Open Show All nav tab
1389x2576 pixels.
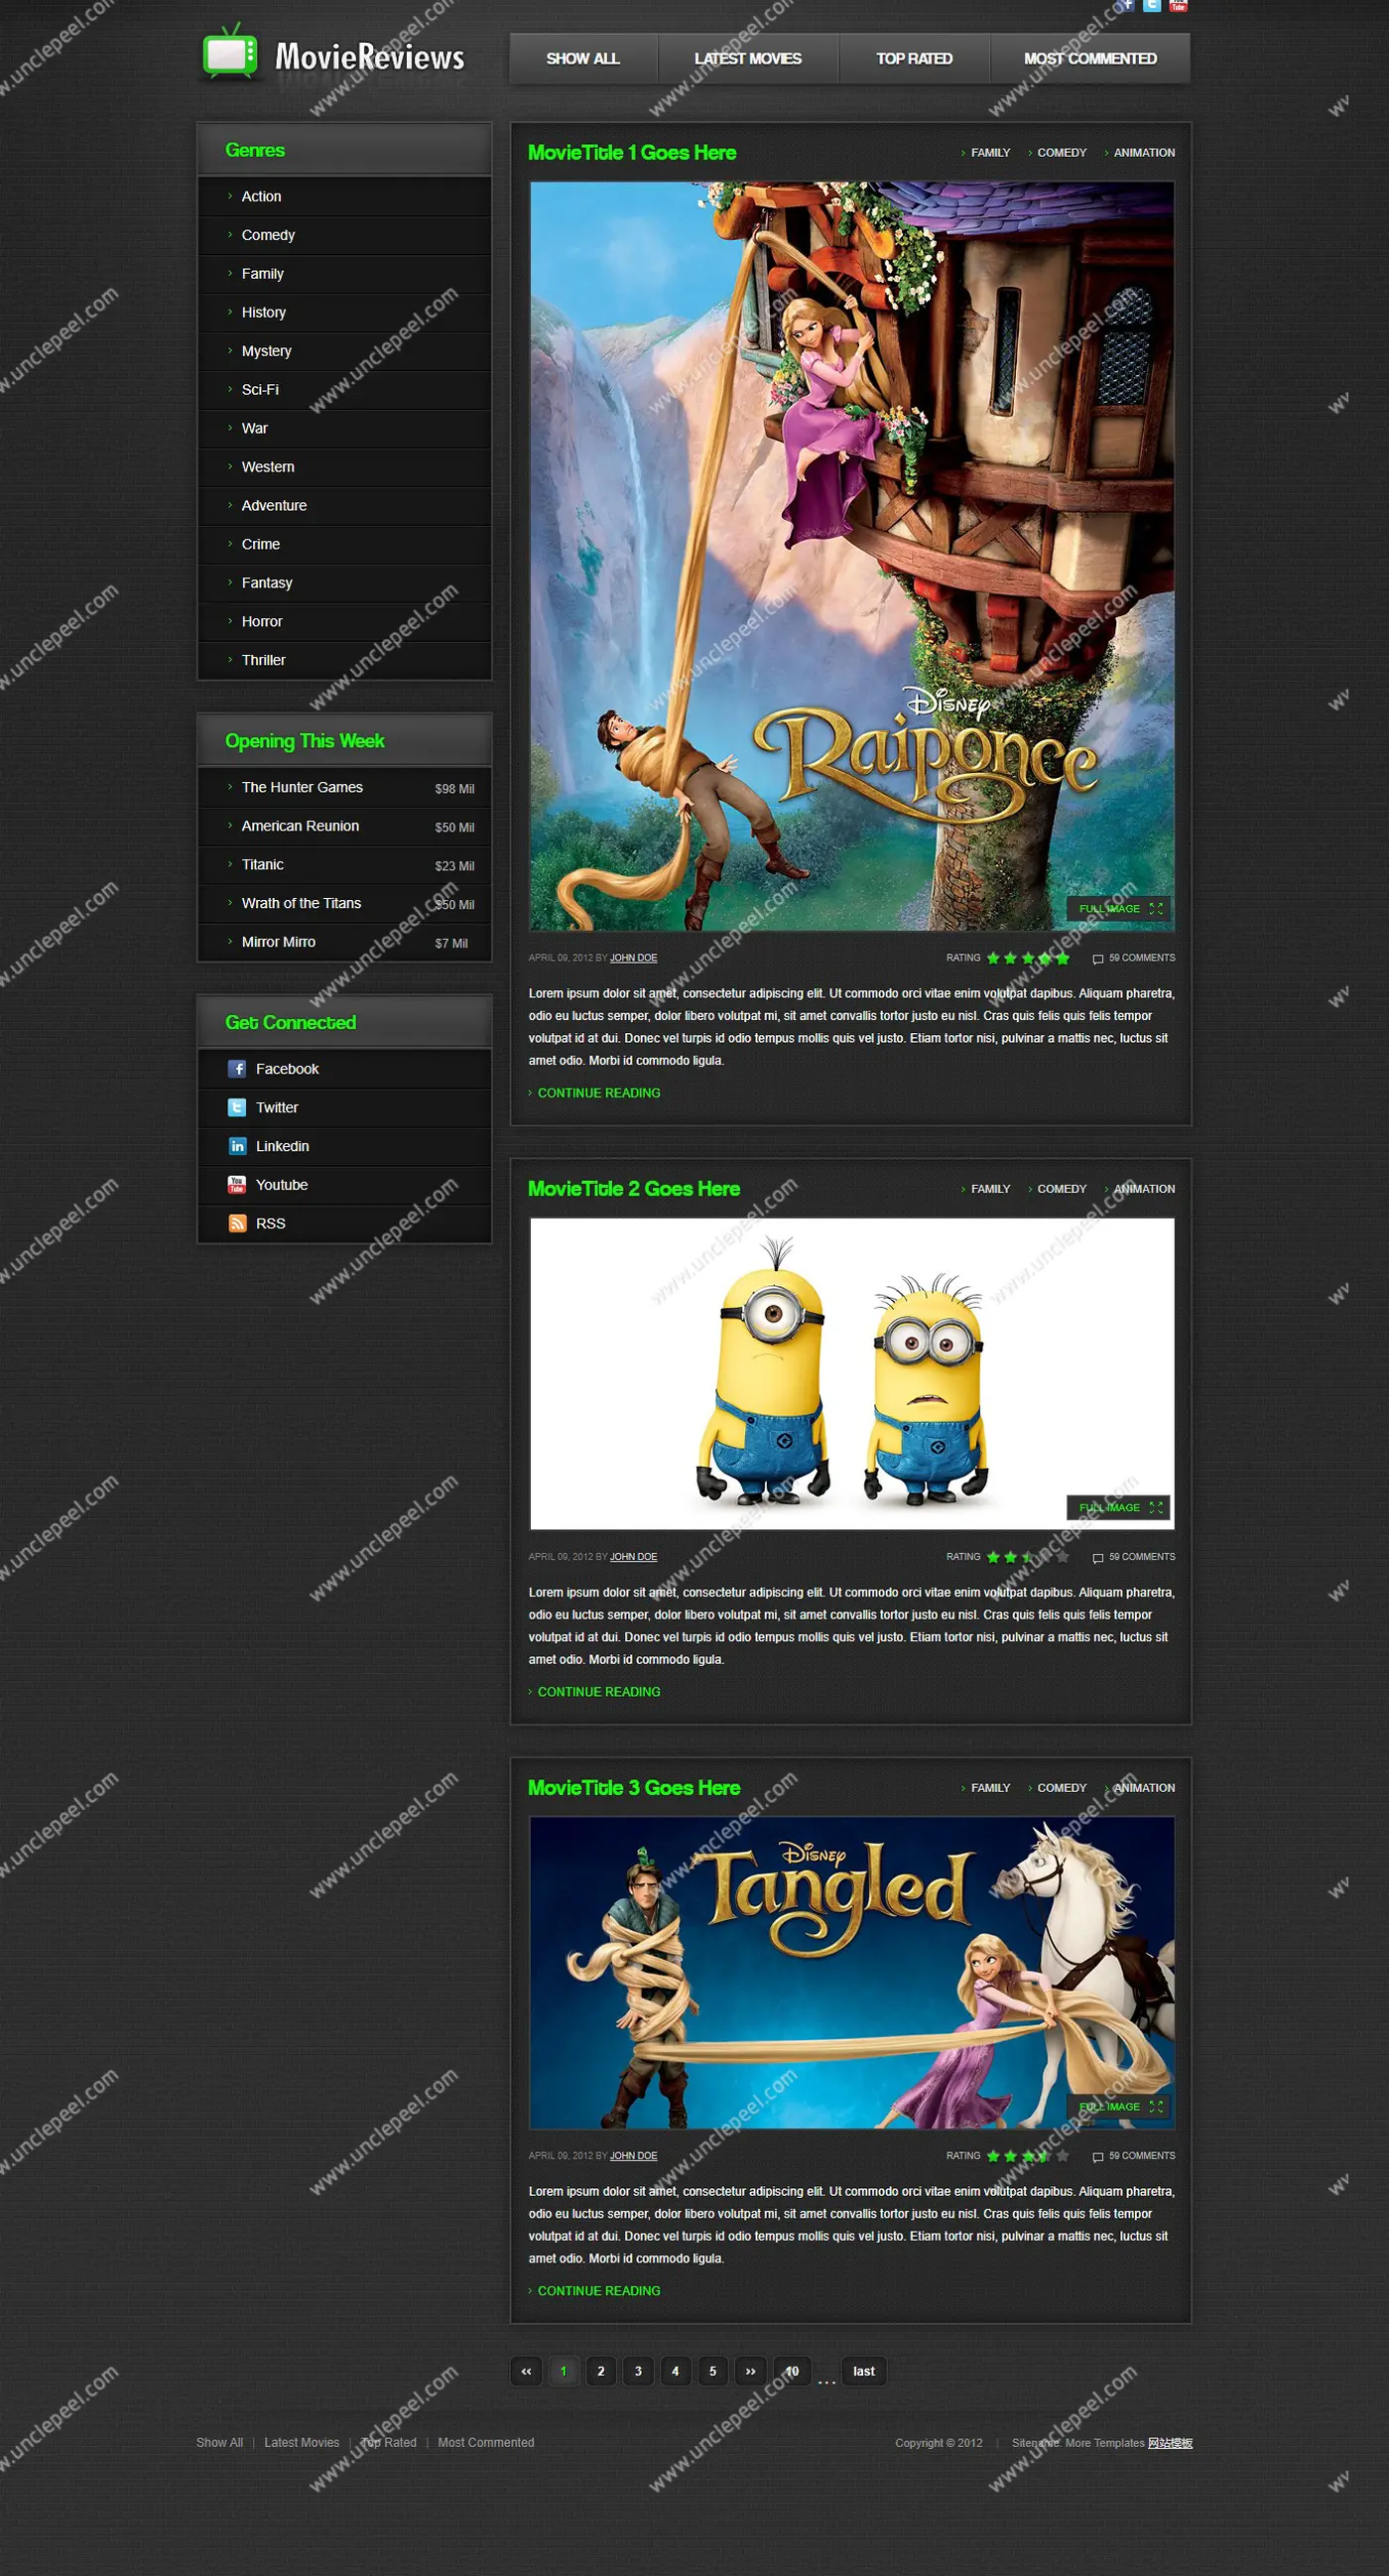point(583,59)
